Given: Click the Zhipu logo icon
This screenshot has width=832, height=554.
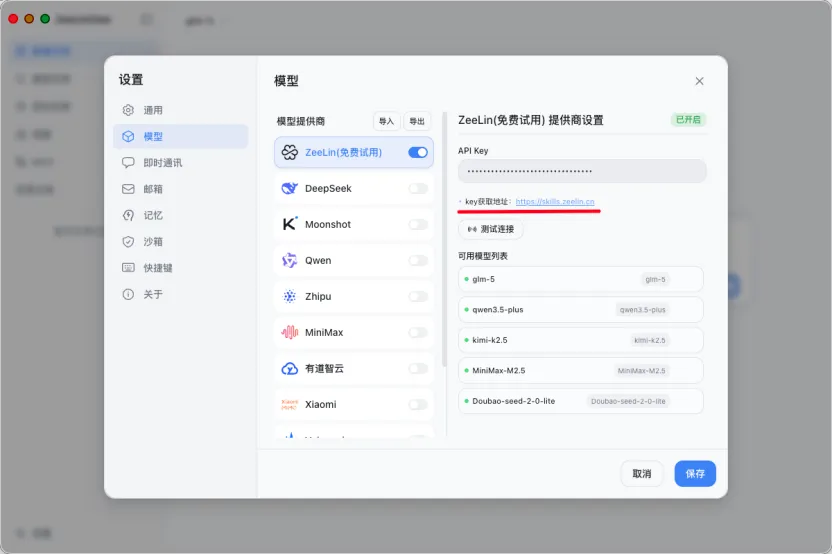Looking at the screenshot, I should [290, 296].
